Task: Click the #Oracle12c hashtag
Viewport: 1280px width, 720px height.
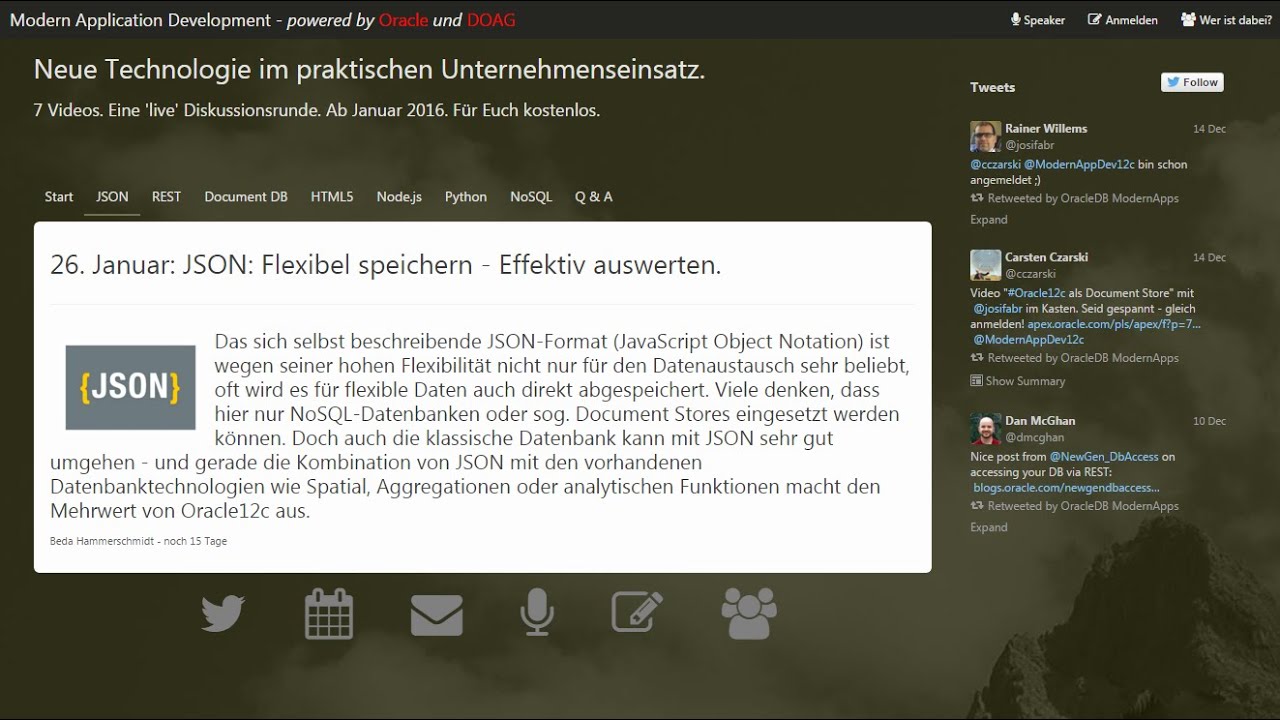Action: pyautogui.click(x=1039, y=294)
